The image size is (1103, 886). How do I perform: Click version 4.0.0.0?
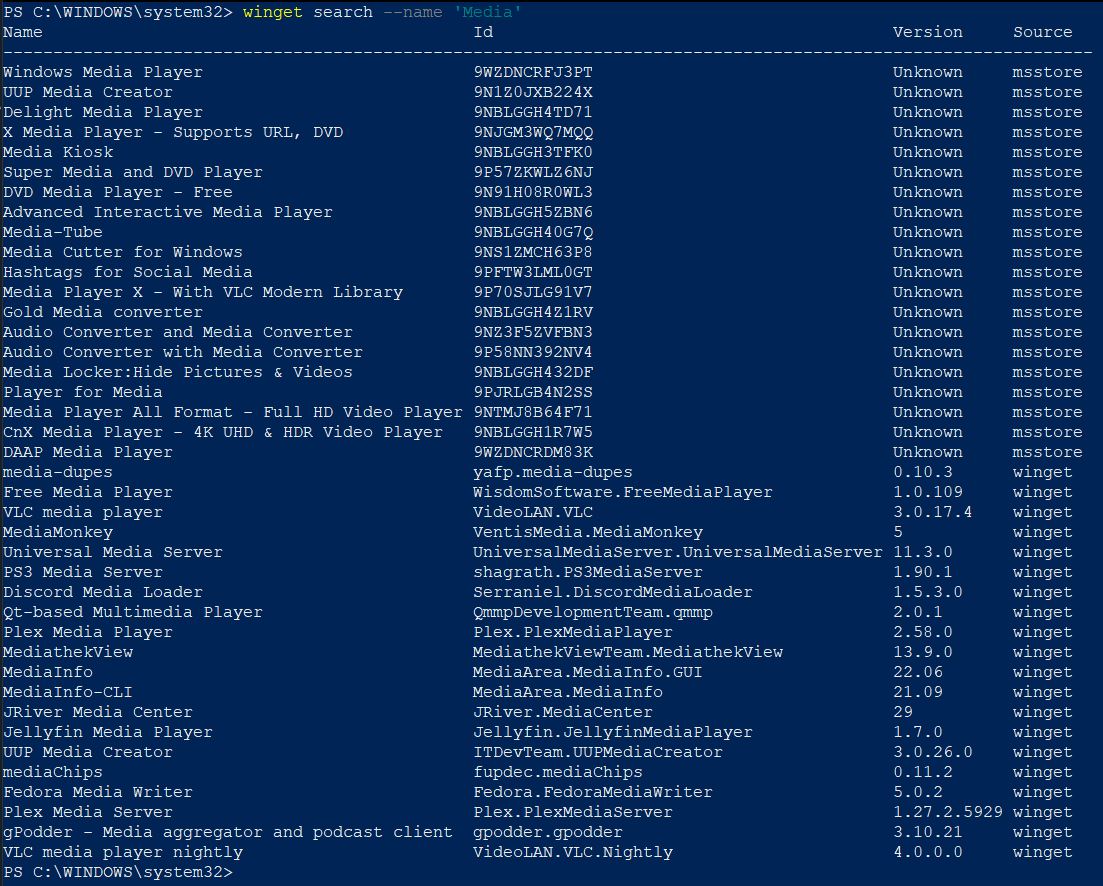click(928, 852)
